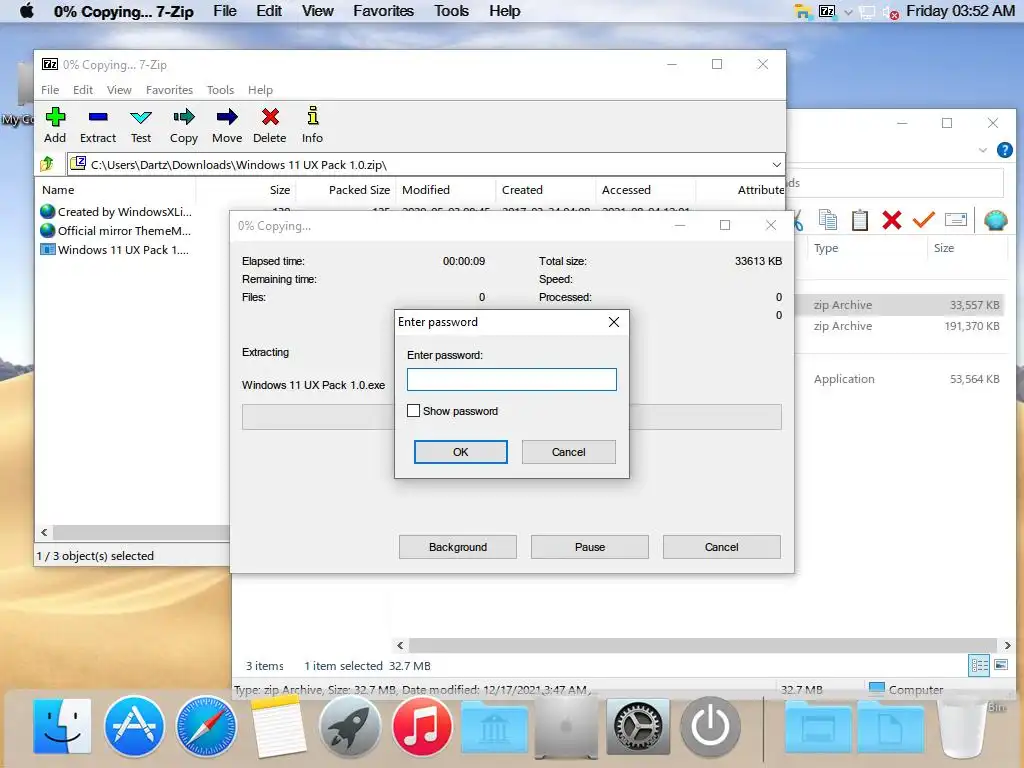Click the up-folder icon beside address bar
Screen dimensions: 1024x768
click(x=47, y=164)
